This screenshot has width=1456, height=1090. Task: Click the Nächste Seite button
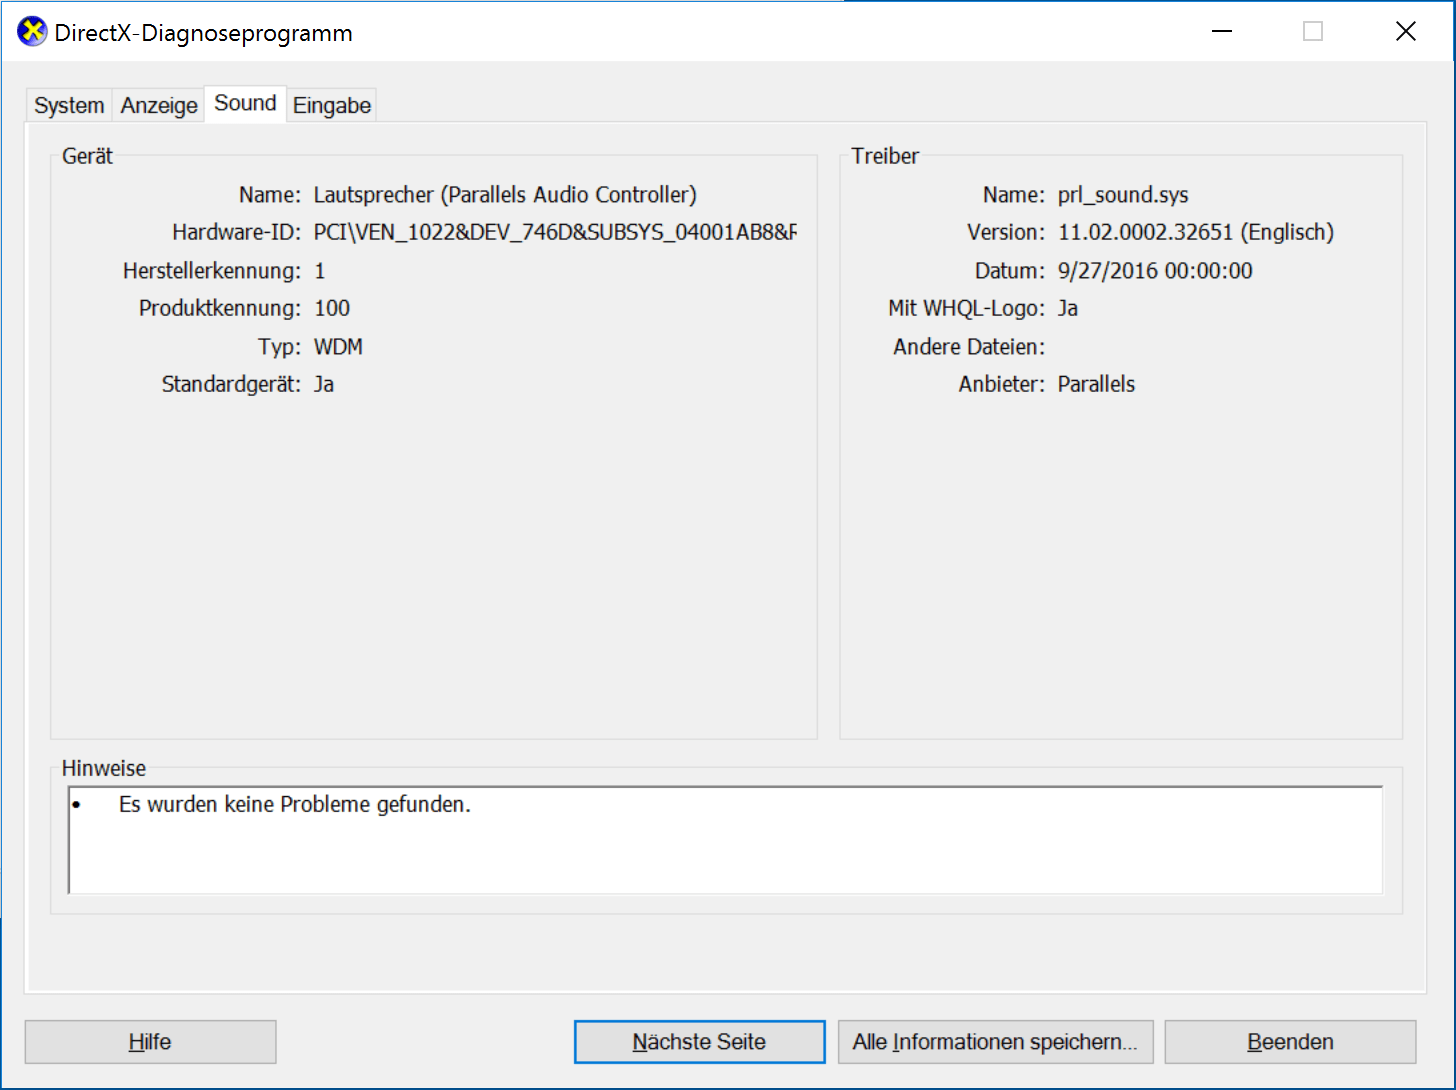pos(699,1042)
